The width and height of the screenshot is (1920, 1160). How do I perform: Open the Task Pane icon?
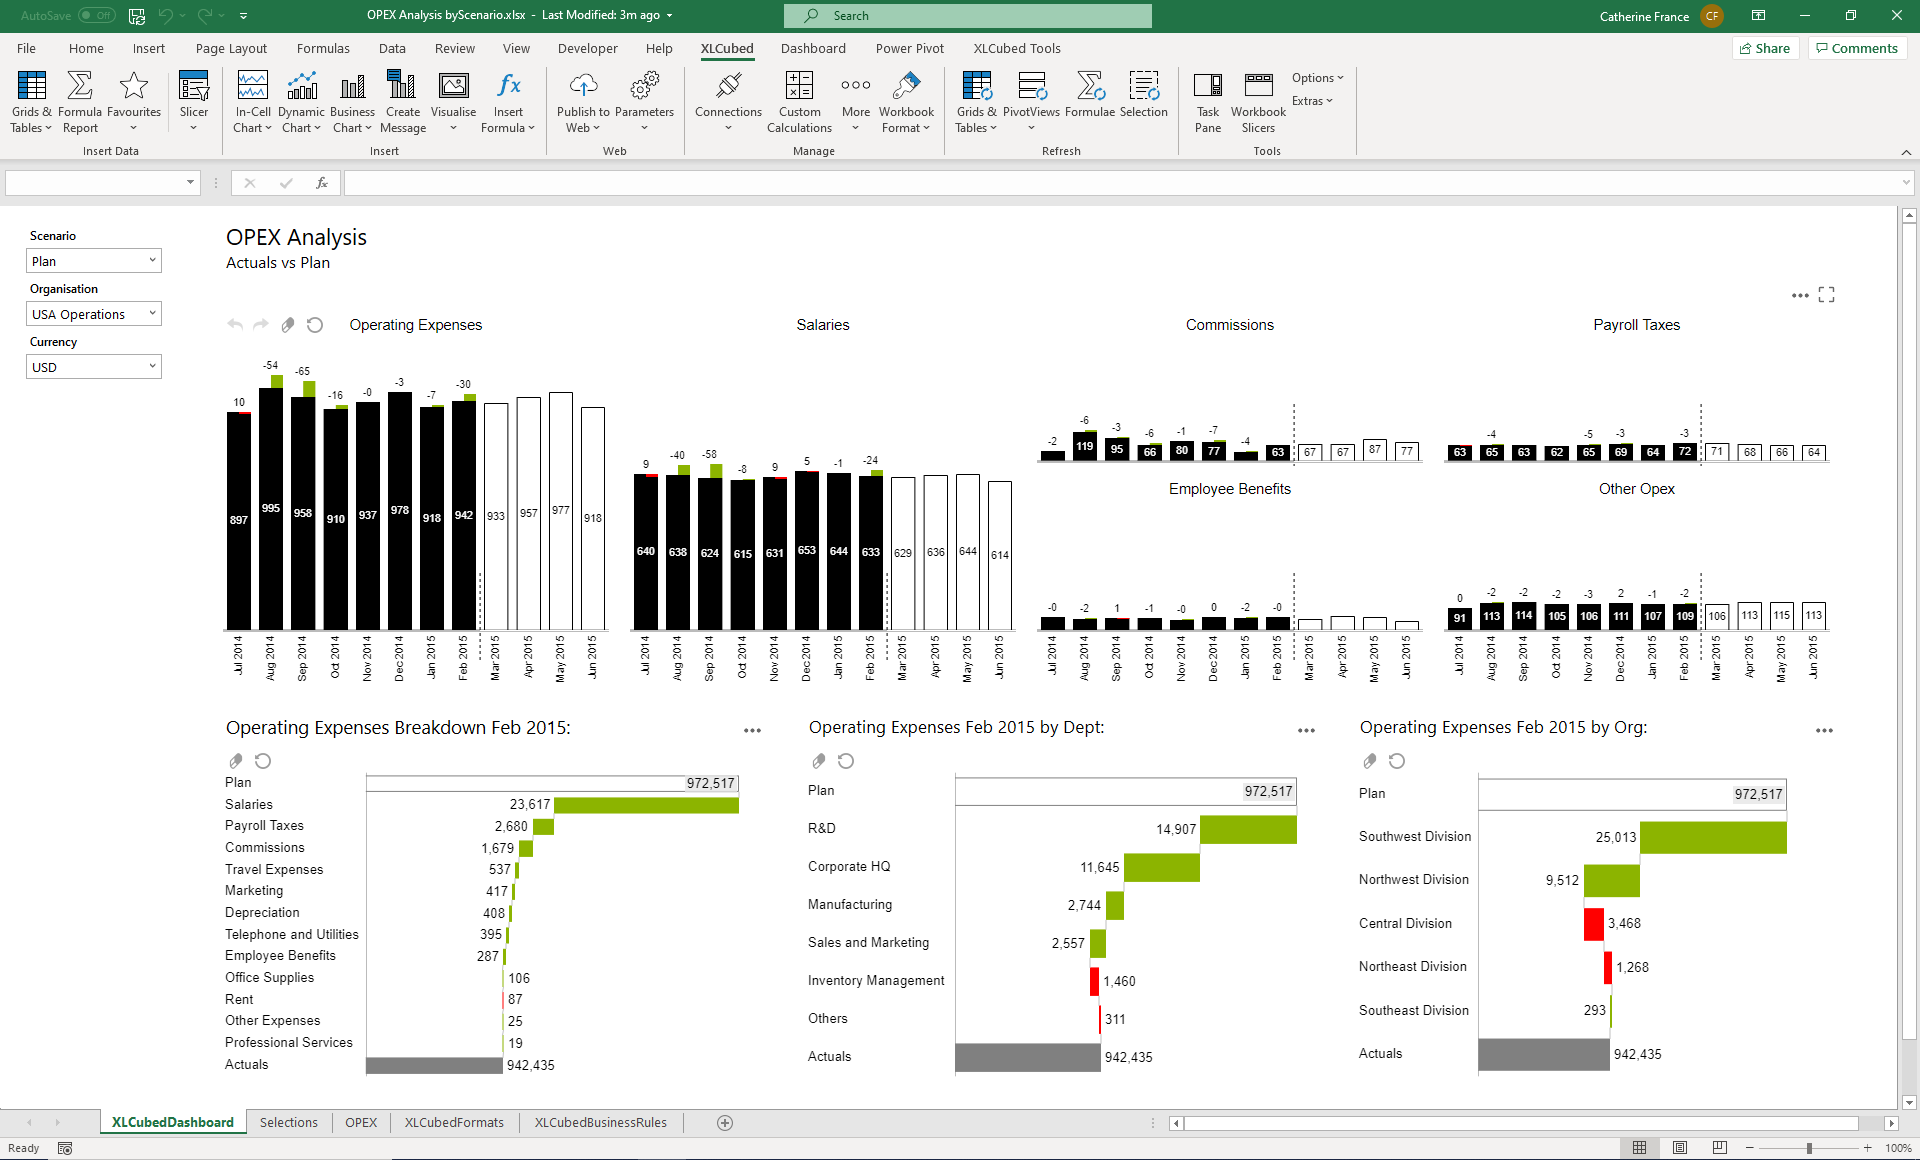1208,100
